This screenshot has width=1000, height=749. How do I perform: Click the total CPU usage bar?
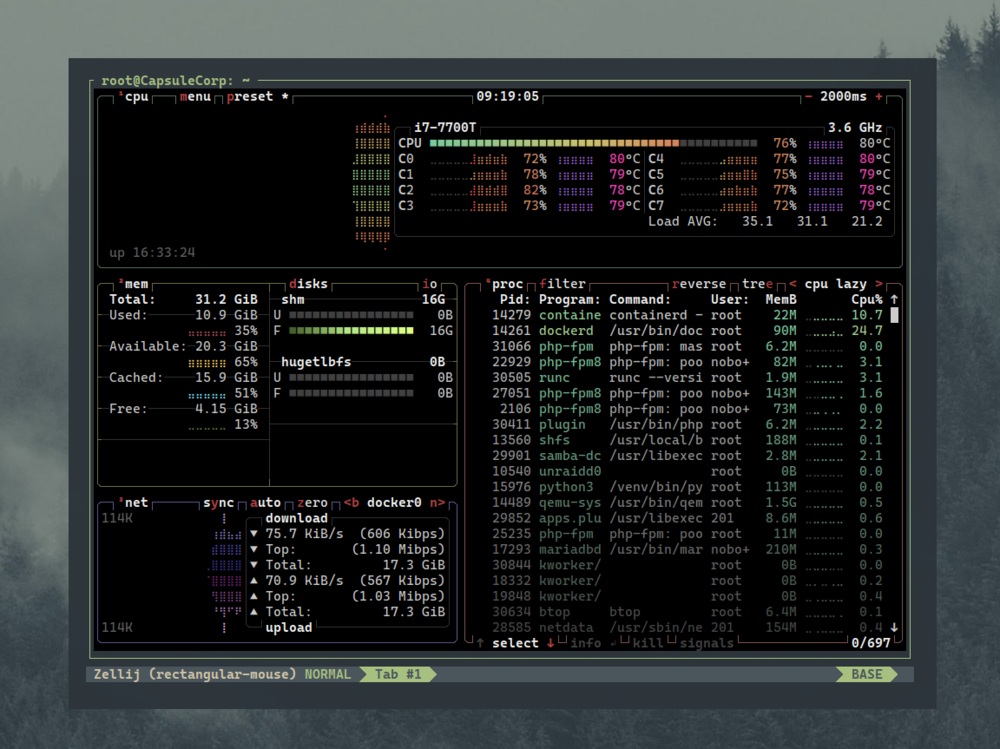point(593,144)
